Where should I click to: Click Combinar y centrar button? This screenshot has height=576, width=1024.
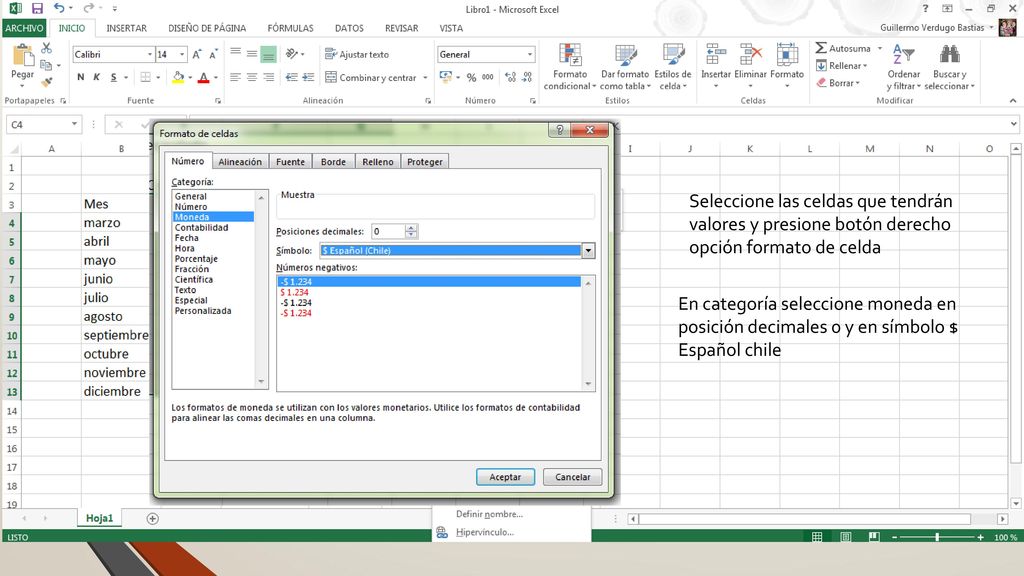[370, 77]
